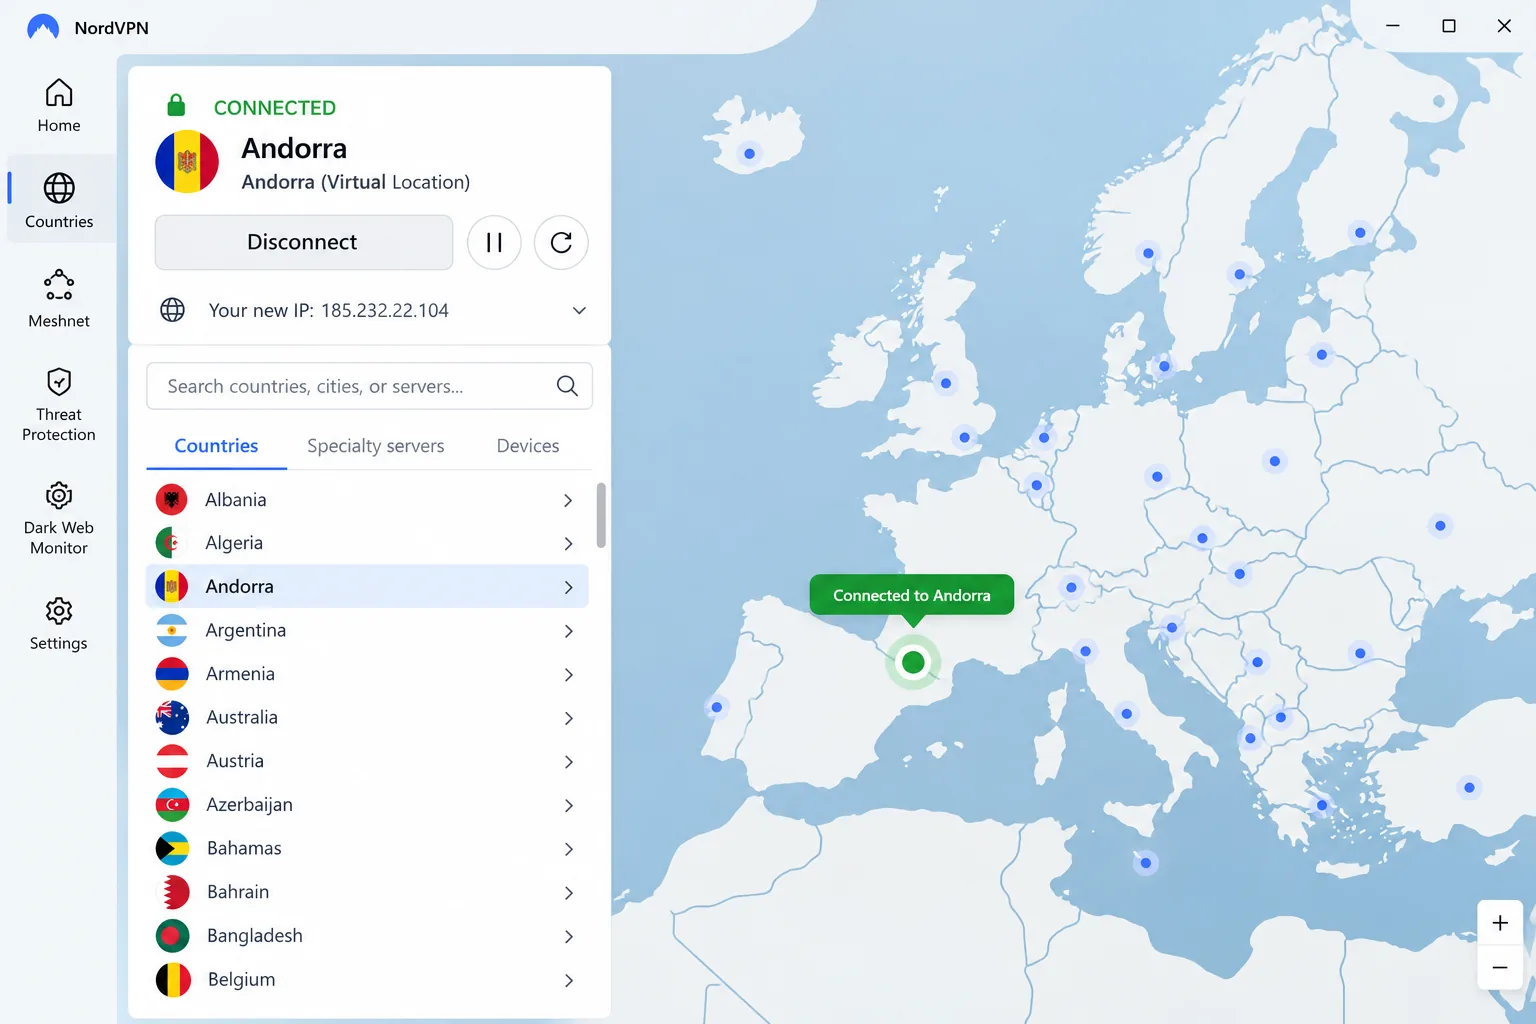Expand Andorra server options chevron
Screen dimensions: 1536x1024
pyautogui.click(x=568, y=587)
